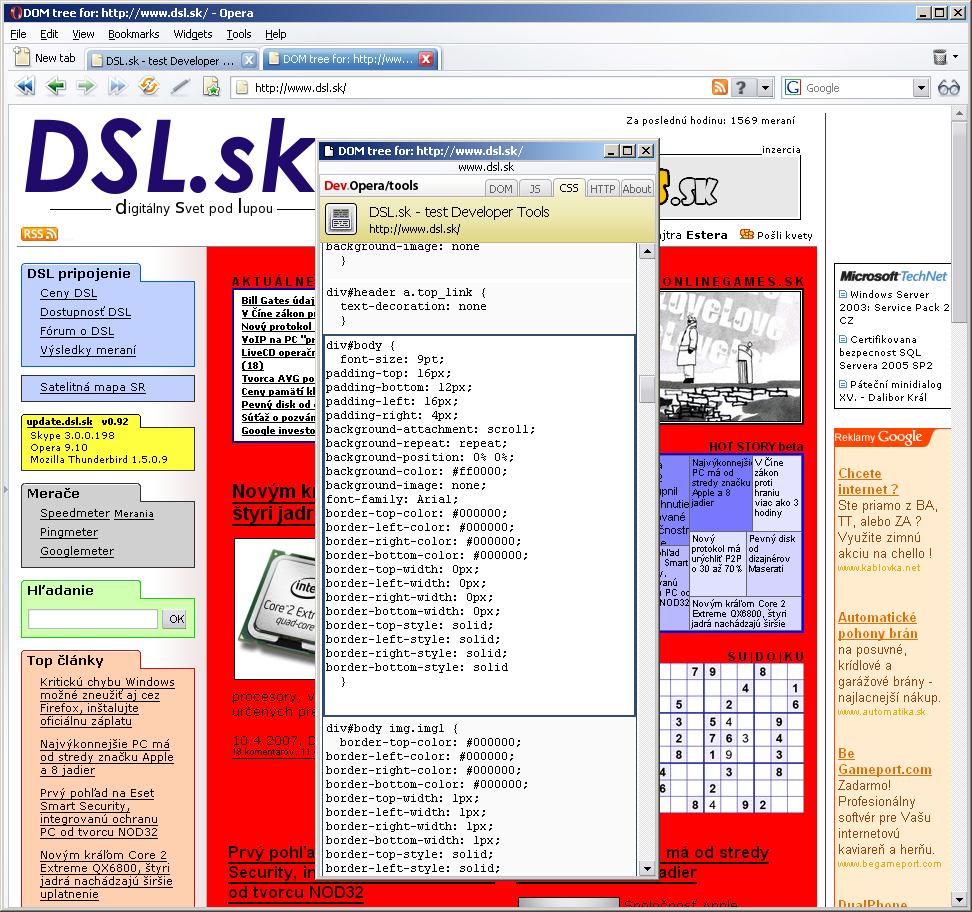The height and width of the screenshot is (912, 972).
Task: Click the CSS panel scrollbar thumb
Action: (647, 389)
